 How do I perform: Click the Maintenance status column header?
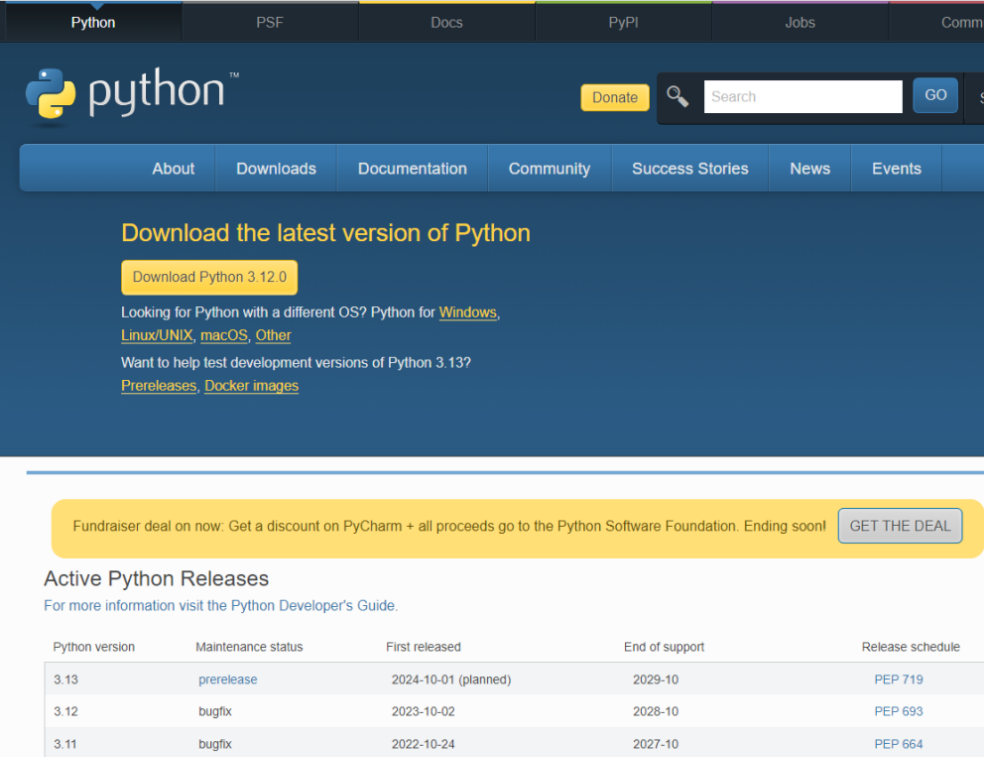249,647
